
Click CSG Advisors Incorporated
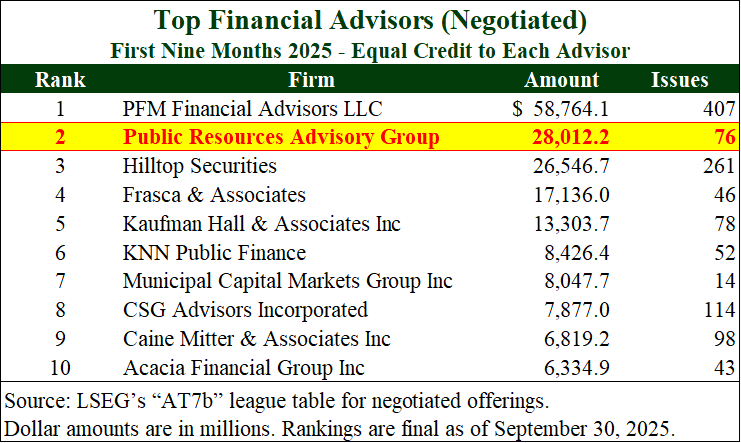245,310
